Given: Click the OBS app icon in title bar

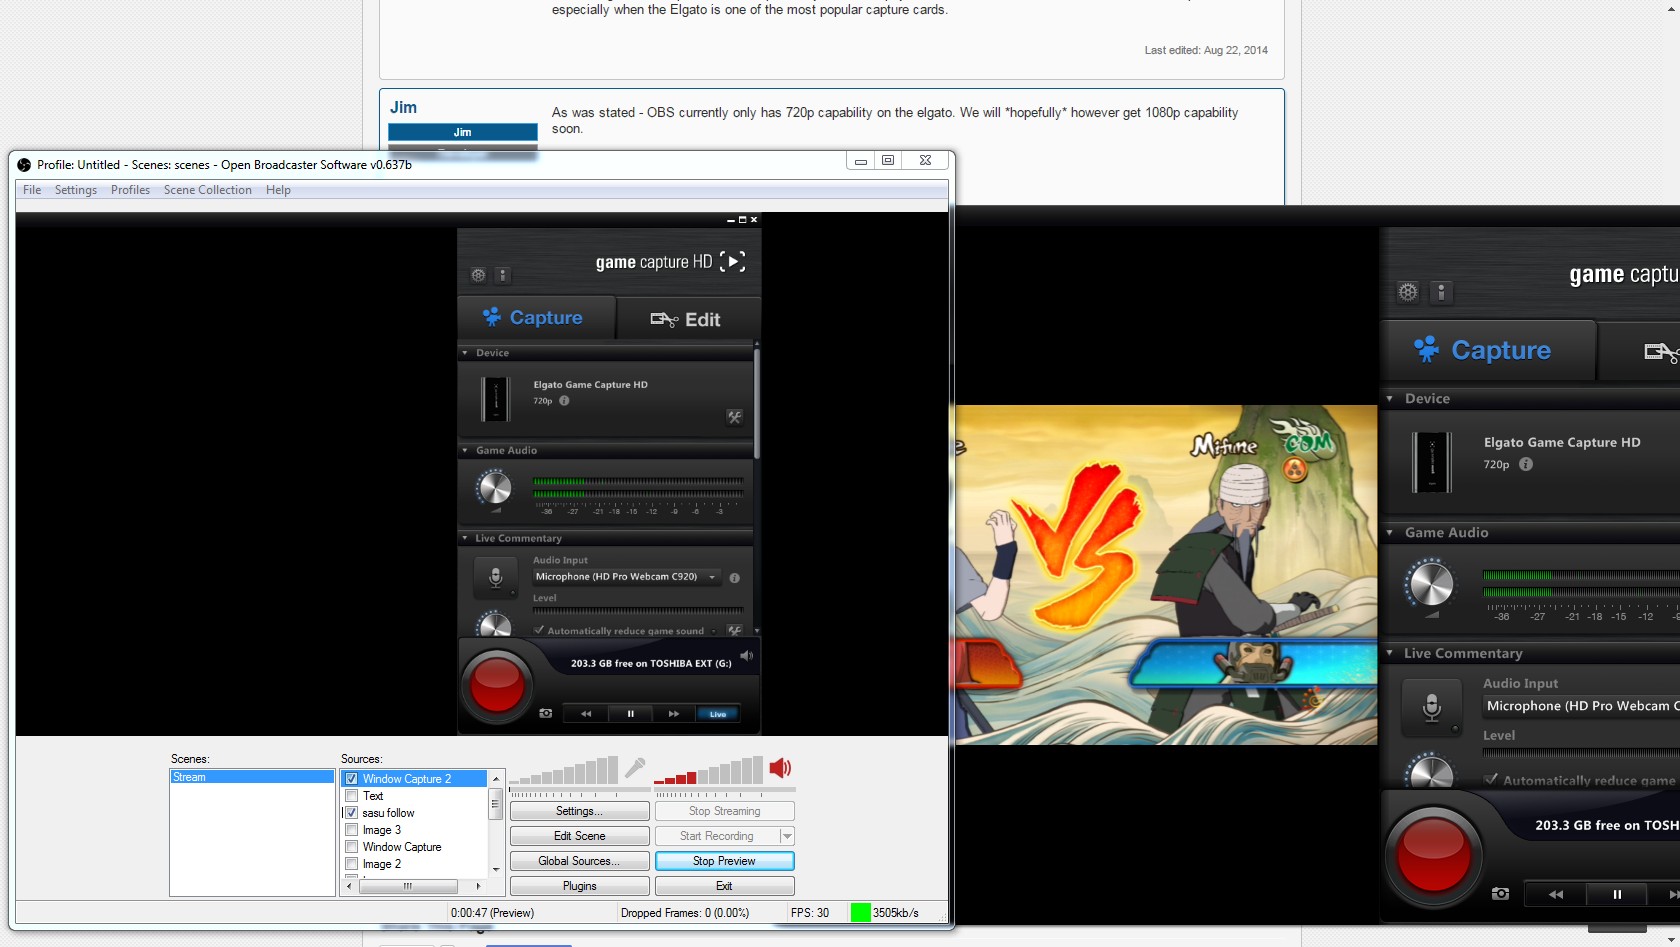Looking at the screenshot, I should (x=24, y=165).
